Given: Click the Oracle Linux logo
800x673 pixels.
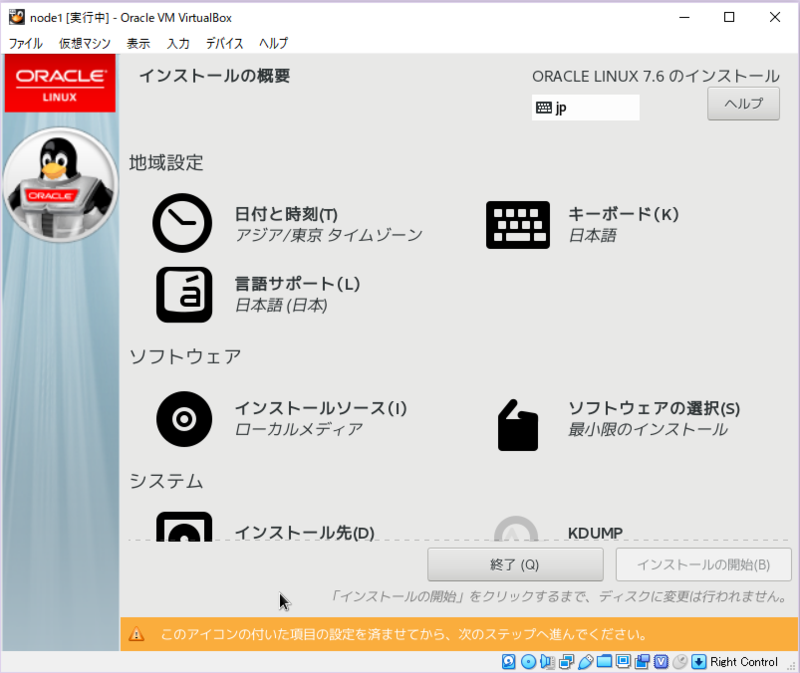Looking at the screenshot, I should click(60, 83).
